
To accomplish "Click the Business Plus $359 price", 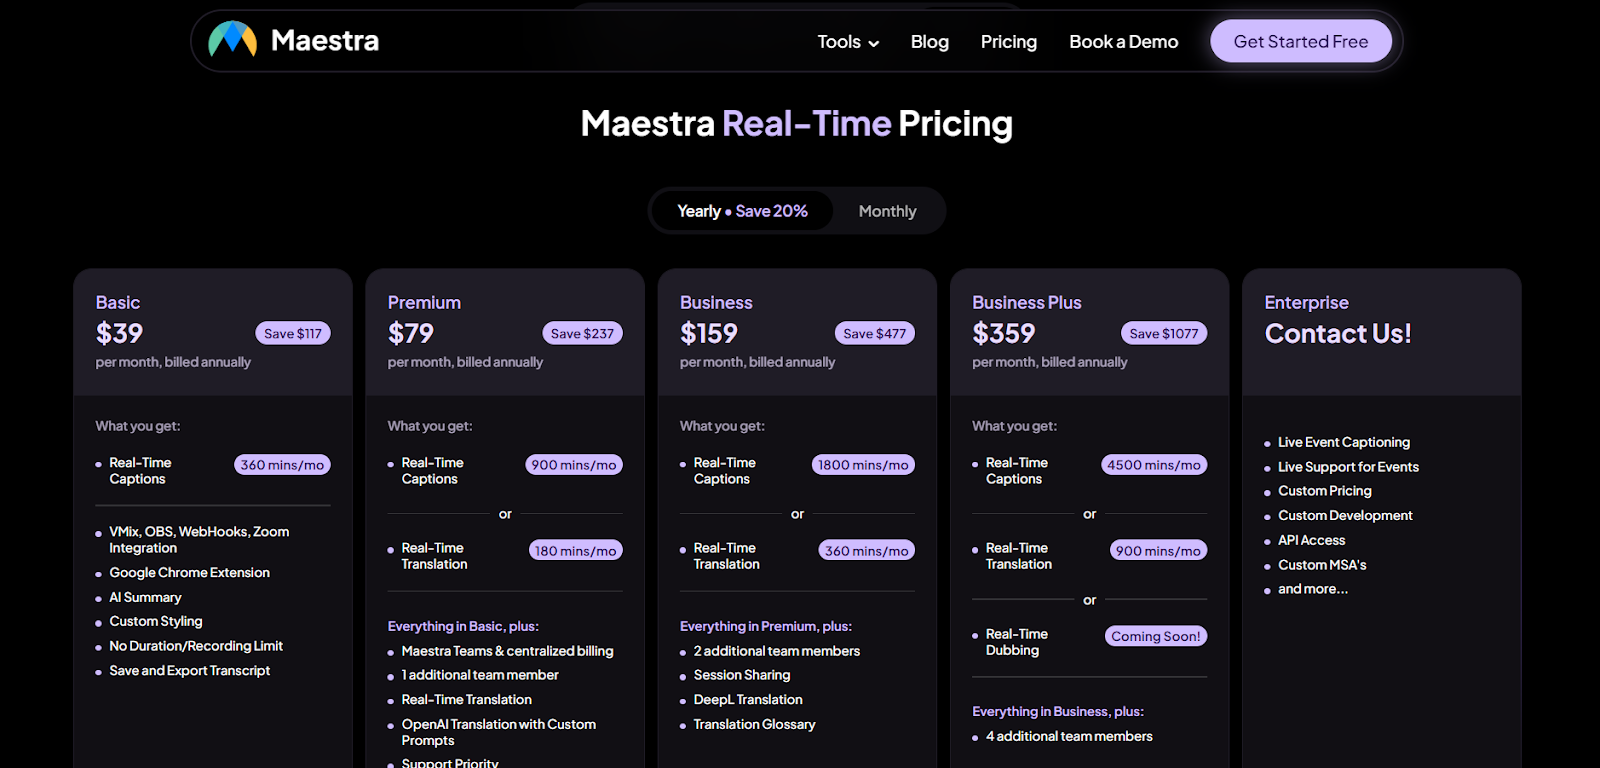I will click(x=1004, y=333).
